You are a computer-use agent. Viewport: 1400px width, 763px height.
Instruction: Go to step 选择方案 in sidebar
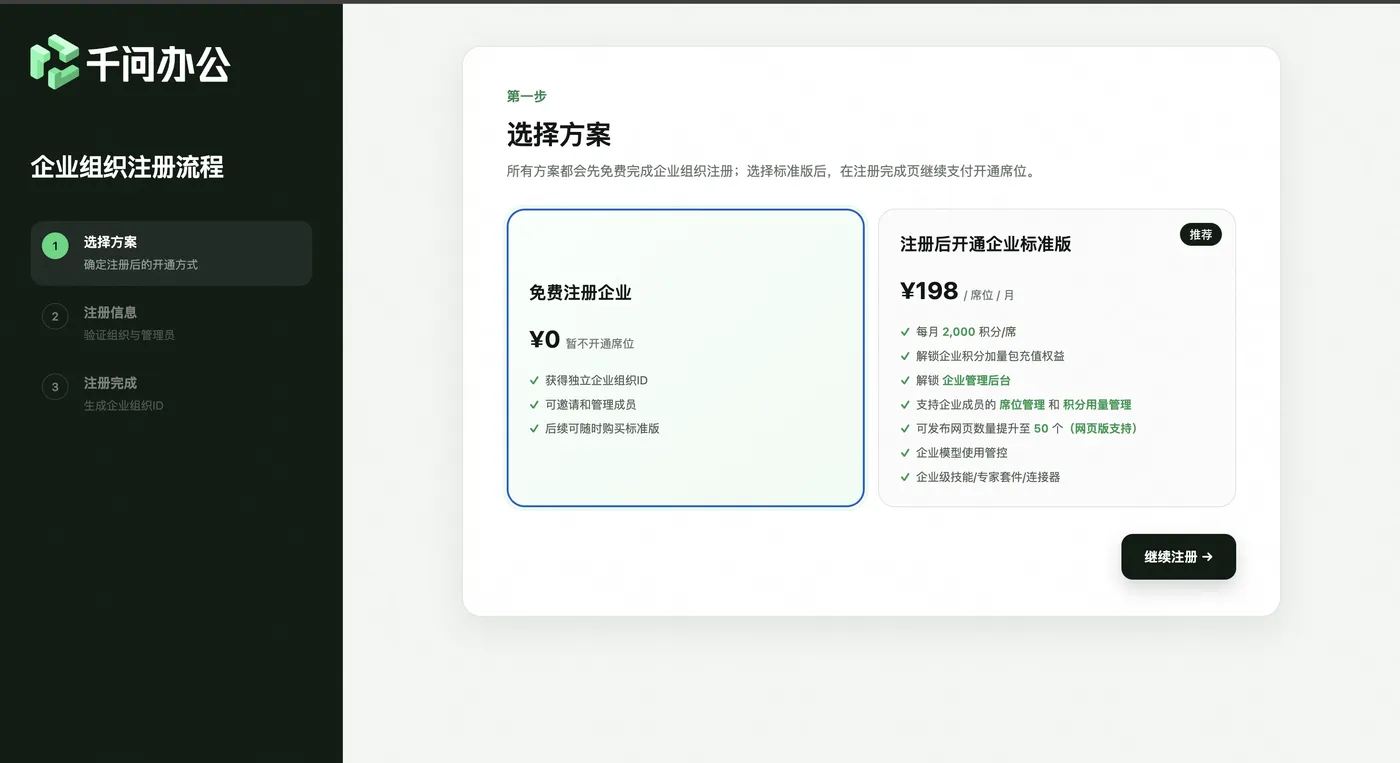click(x=171, y=253)
